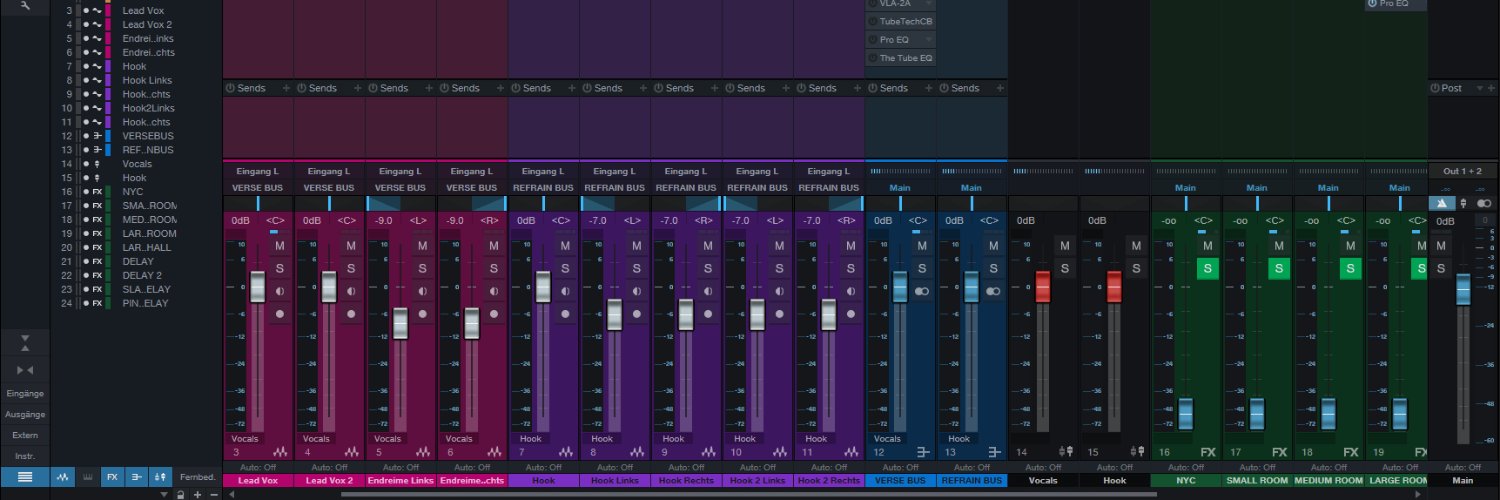
Task: Click the red Vocals VCA fader handle
Action: 1043,287
